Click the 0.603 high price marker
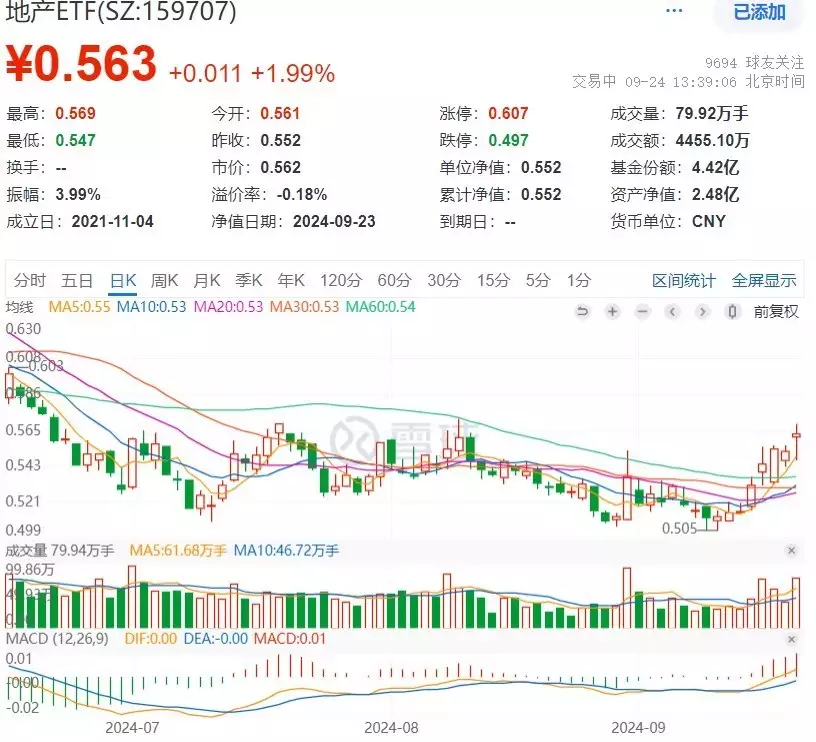Screen dimensions: 816x742 [x=46, y=366]
